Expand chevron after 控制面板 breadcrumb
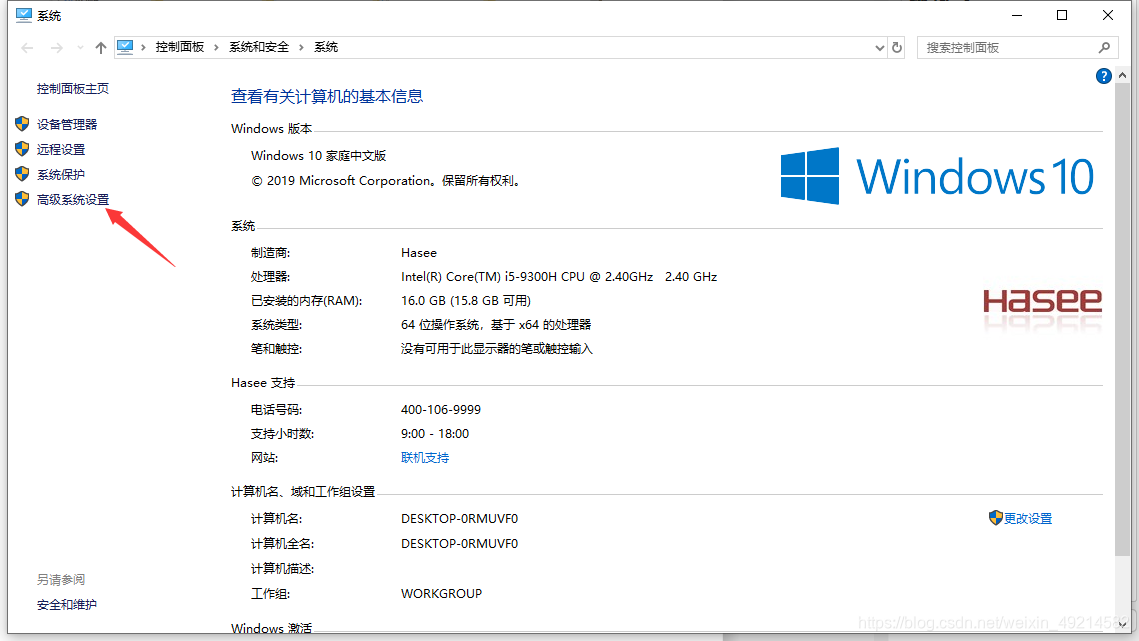Viewport: 1139px width, 641px height. 216,47
